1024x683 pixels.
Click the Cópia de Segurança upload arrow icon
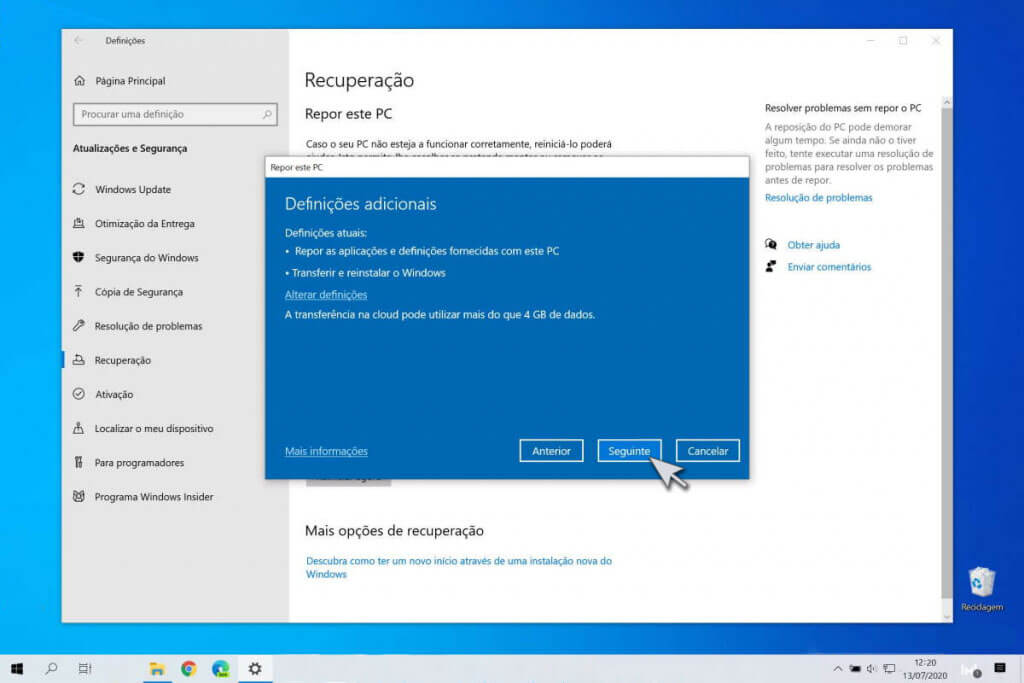[79, 291]
